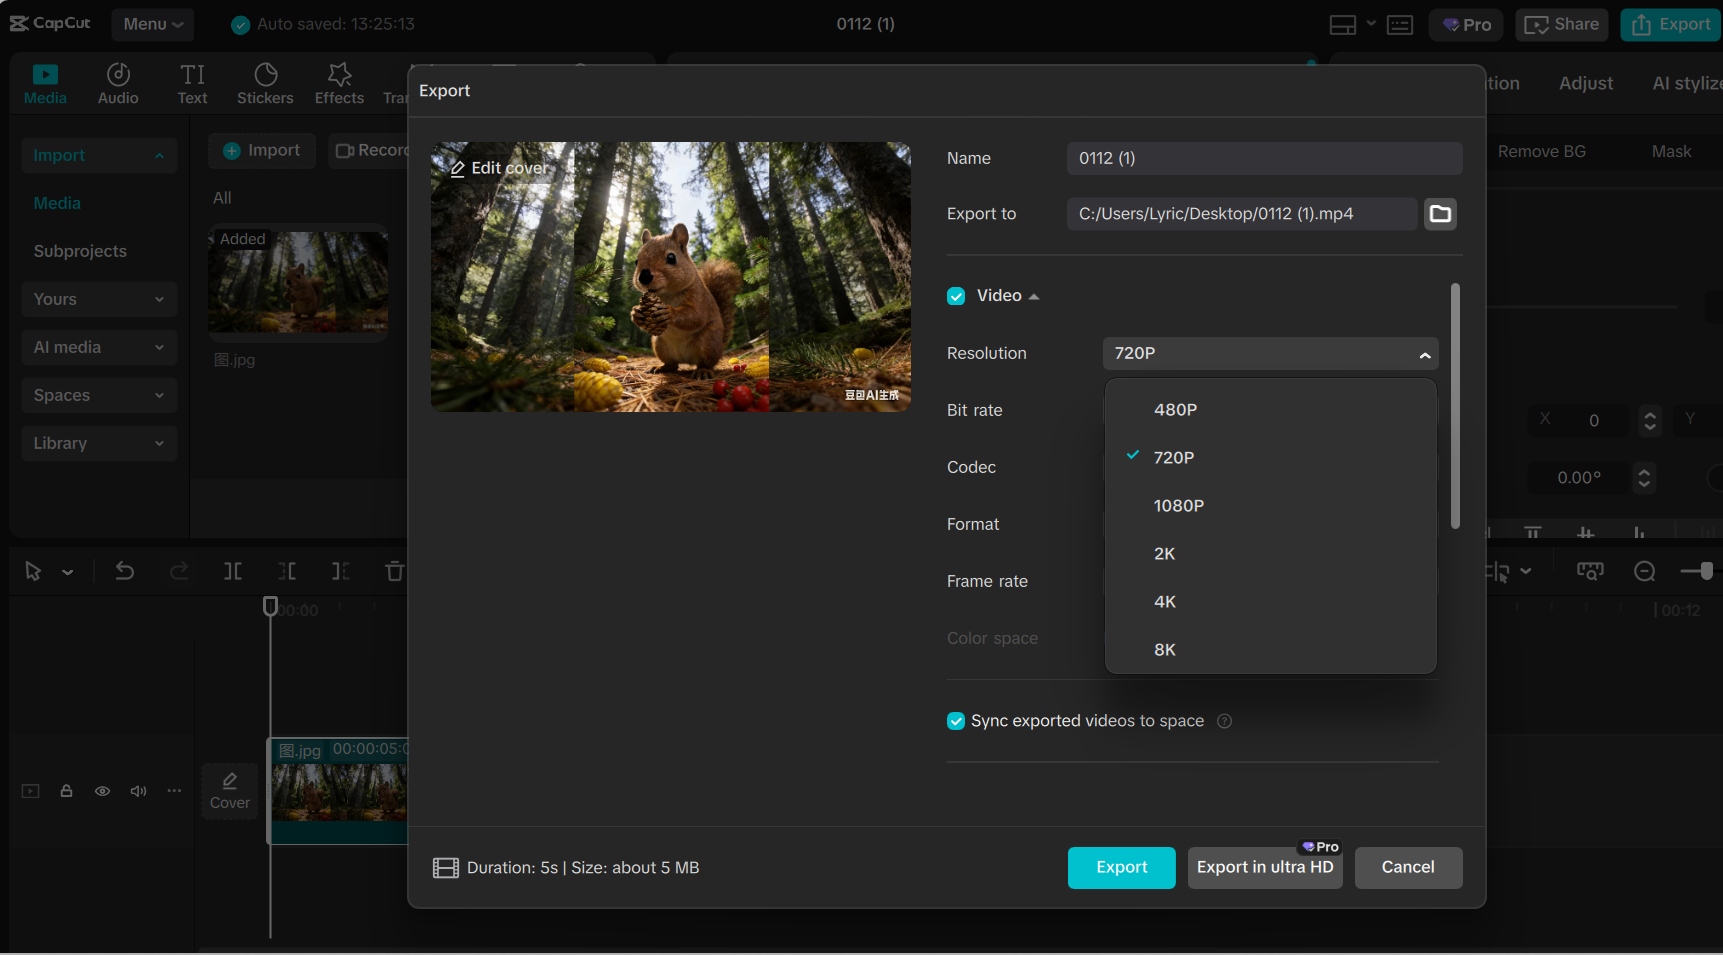Uncheck the Video export checkbox
The height and width of the screenshot is (955, 1723).
956,295
